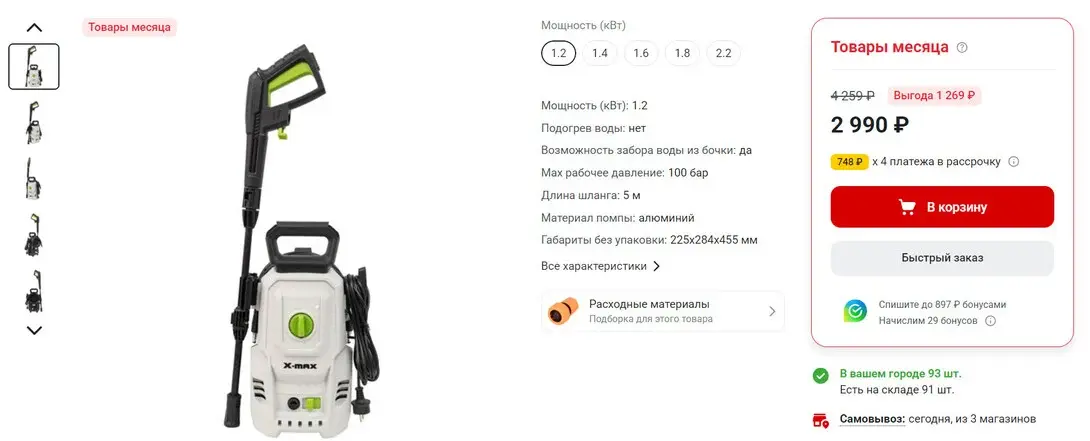Open the Самовывоз pickup link
Viewport: 1090px width, 441px height.
coord(872,419)
